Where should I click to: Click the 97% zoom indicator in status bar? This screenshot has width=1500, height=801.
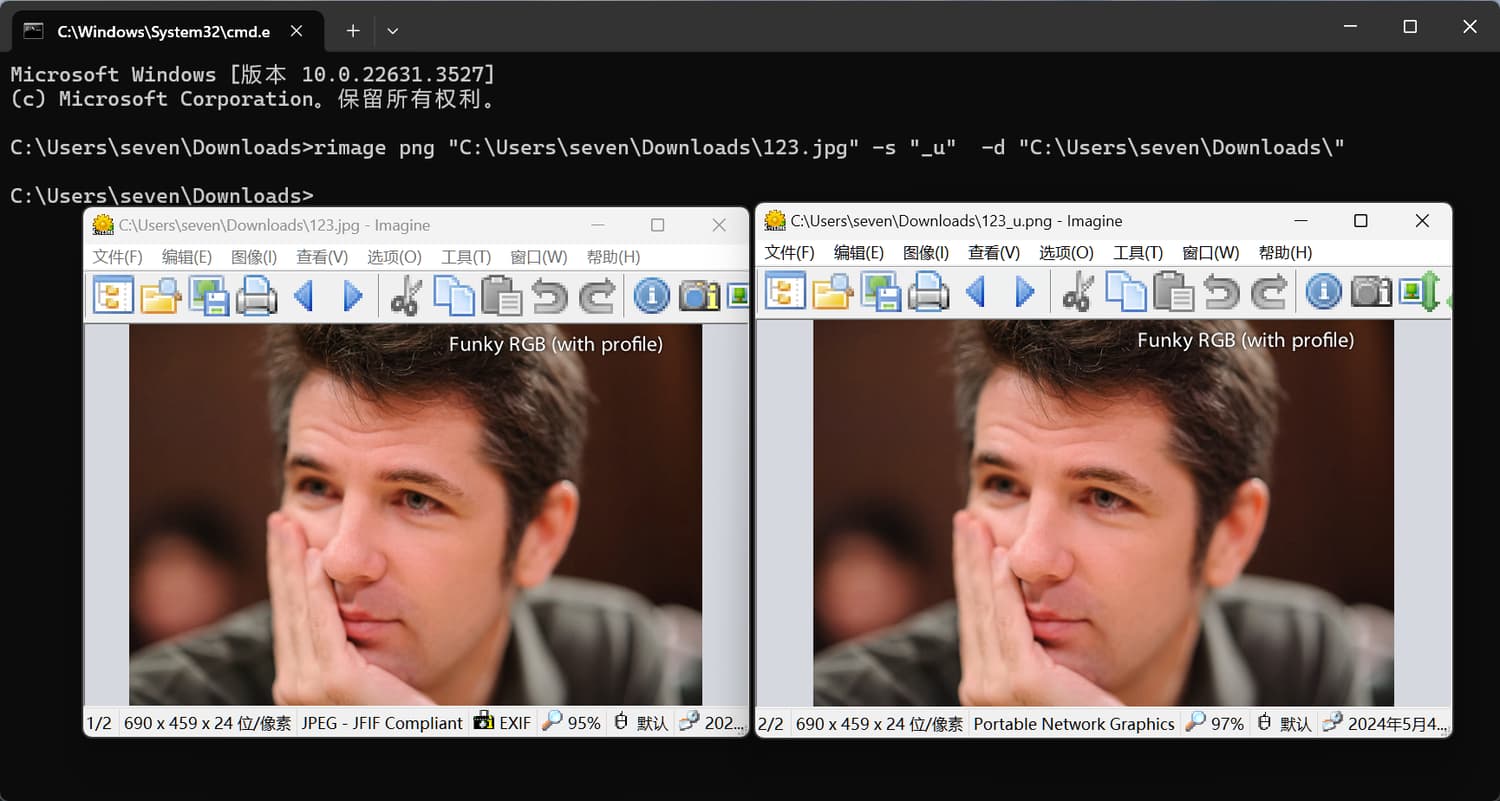click(x=1215, y=723)
